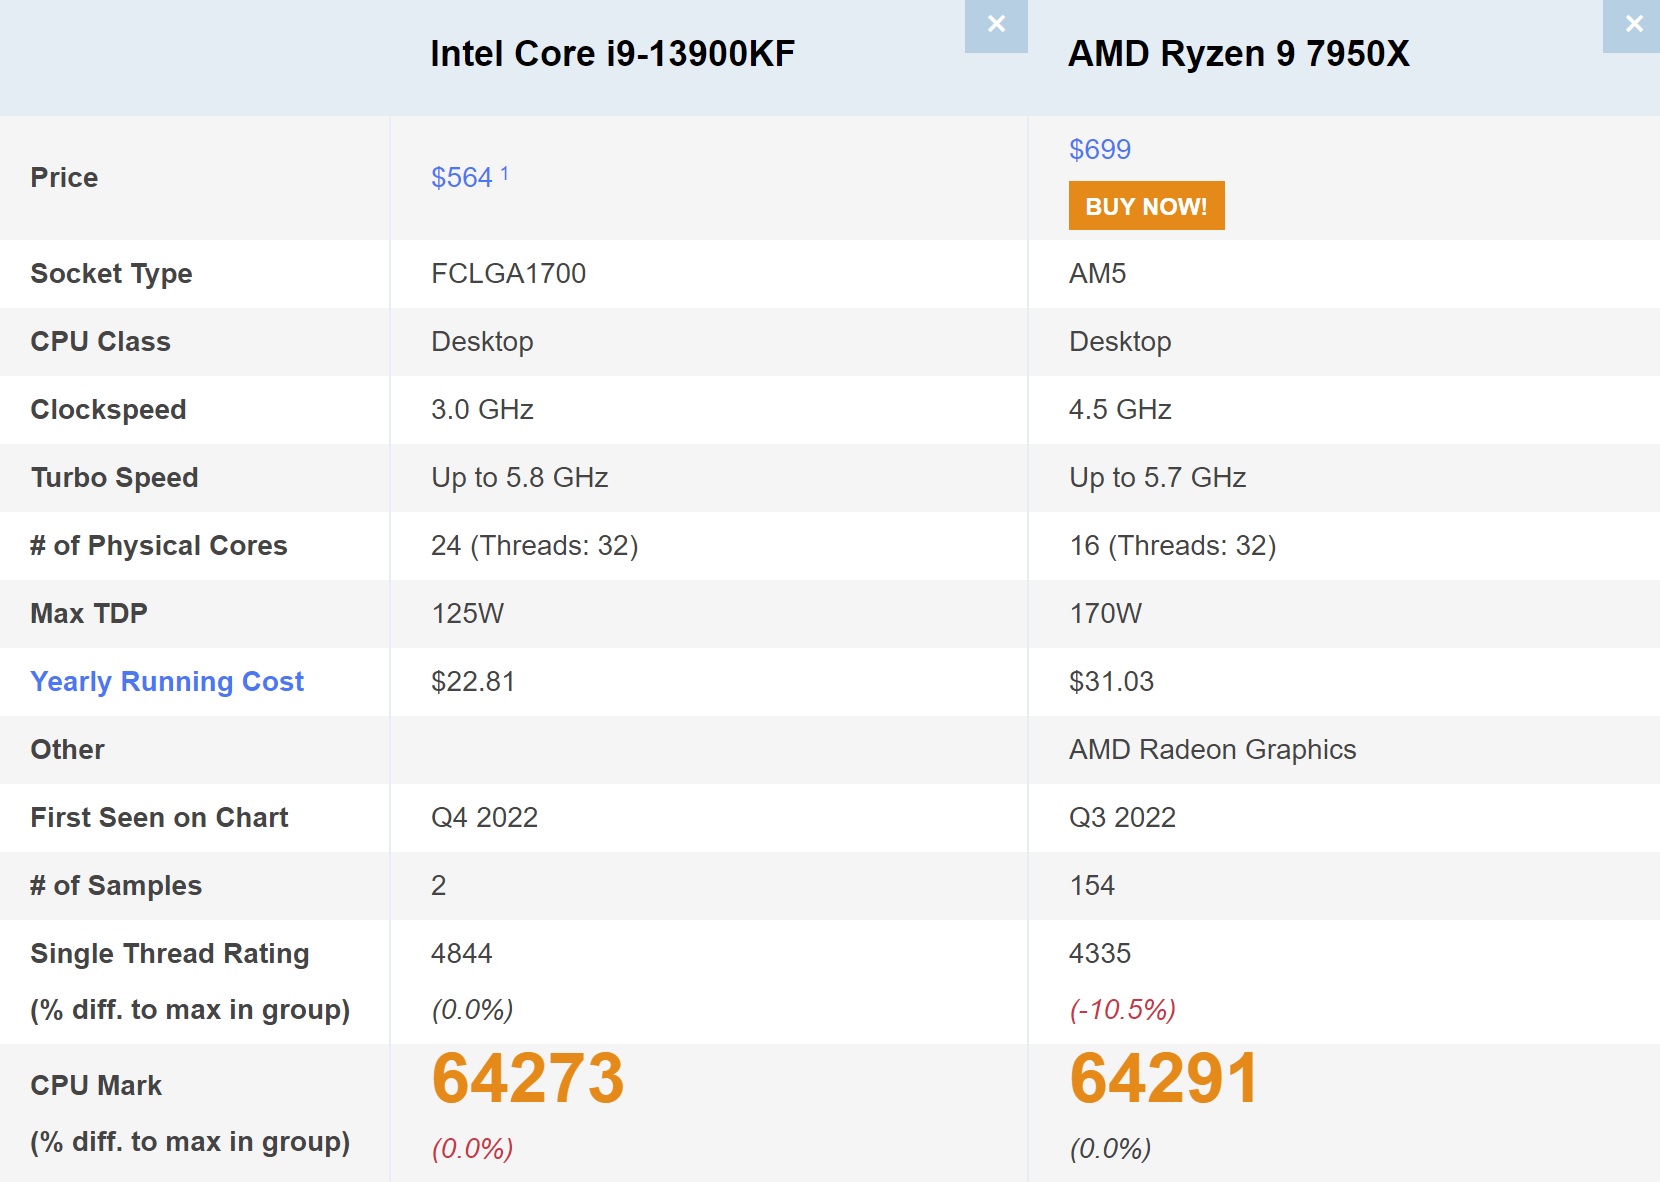Viewport: 1660px width, 1182px height.
Task: Click the Max TDP row label
Action: 88,614
